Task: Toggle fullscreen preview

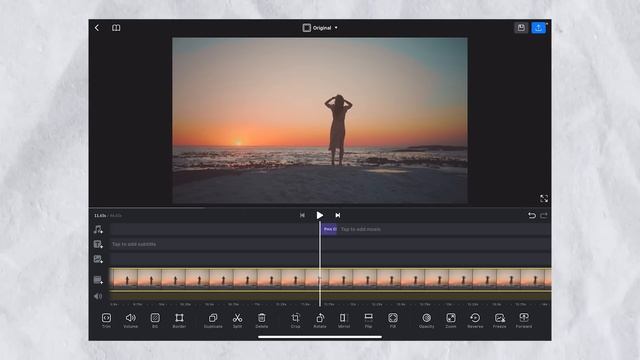Action: point(544,199)
